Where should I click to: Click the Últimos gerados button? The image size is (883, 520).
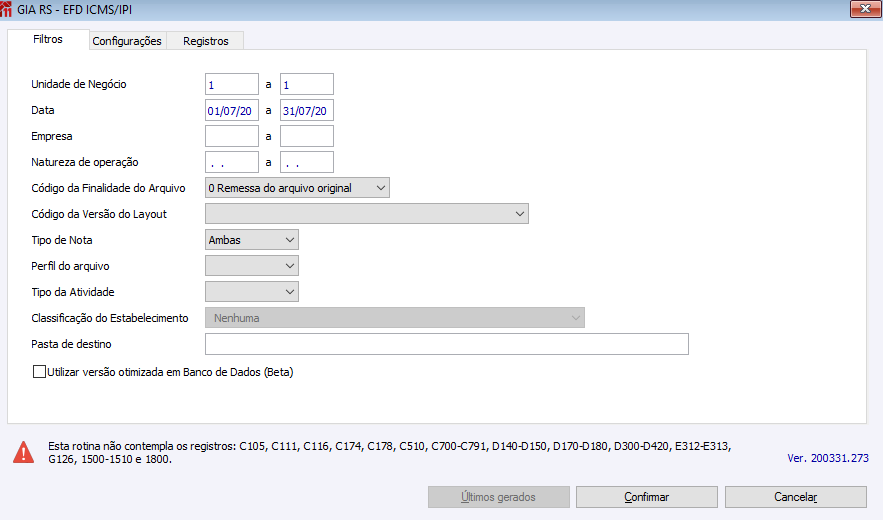click(498, 497)
